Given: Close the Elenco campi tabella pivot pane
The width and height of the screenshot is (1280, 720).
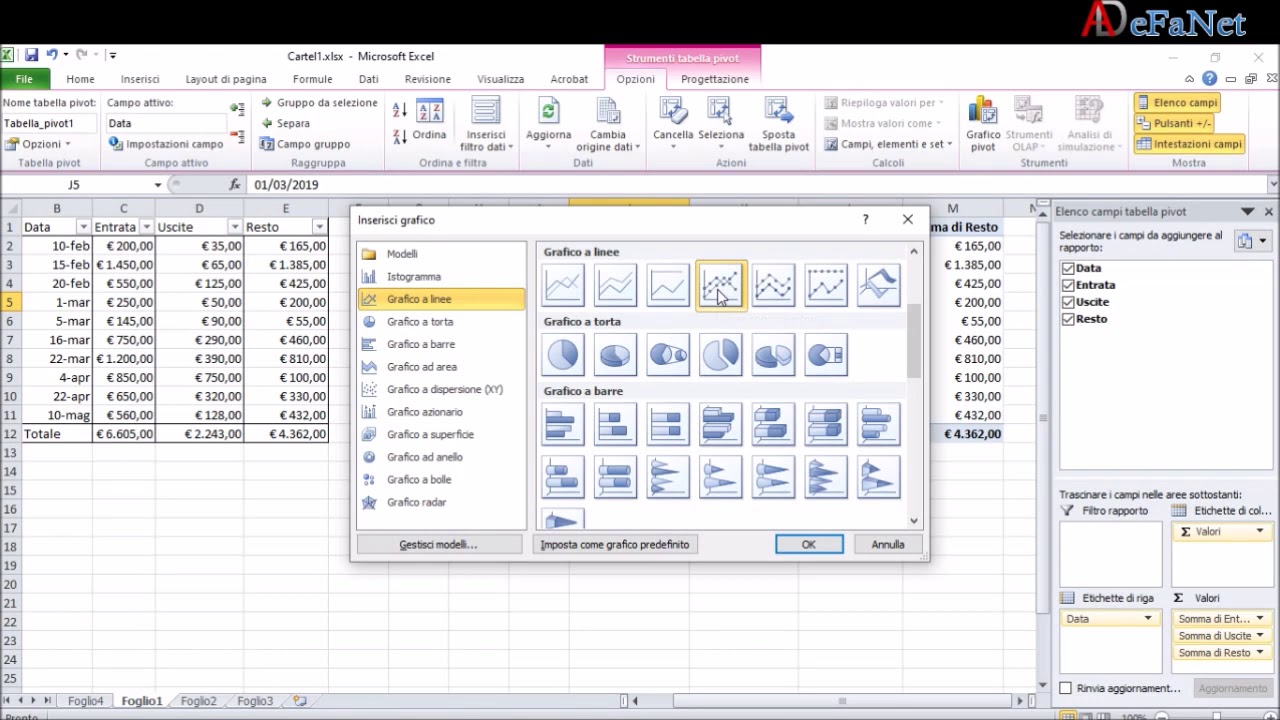Looking at the screenshot, I should [x=1268, y=212].
